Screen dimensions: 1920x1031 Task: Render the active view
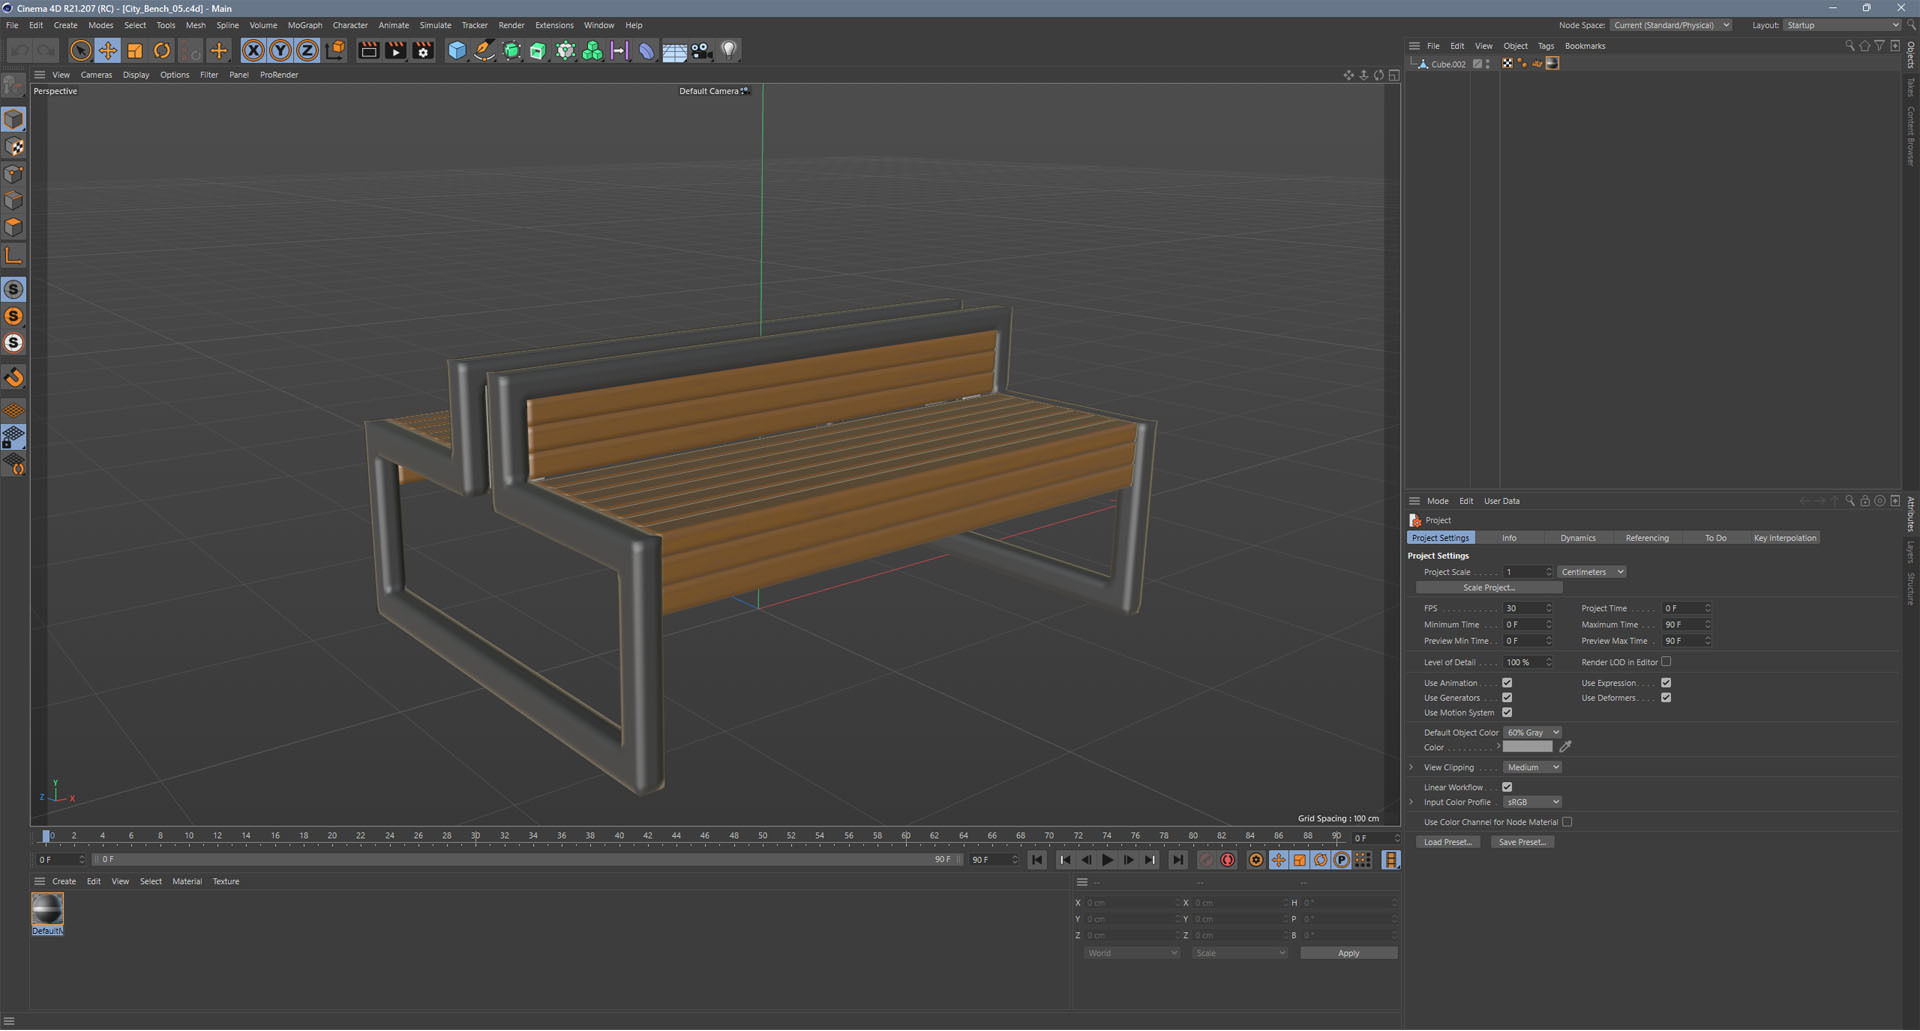(369, 50)
